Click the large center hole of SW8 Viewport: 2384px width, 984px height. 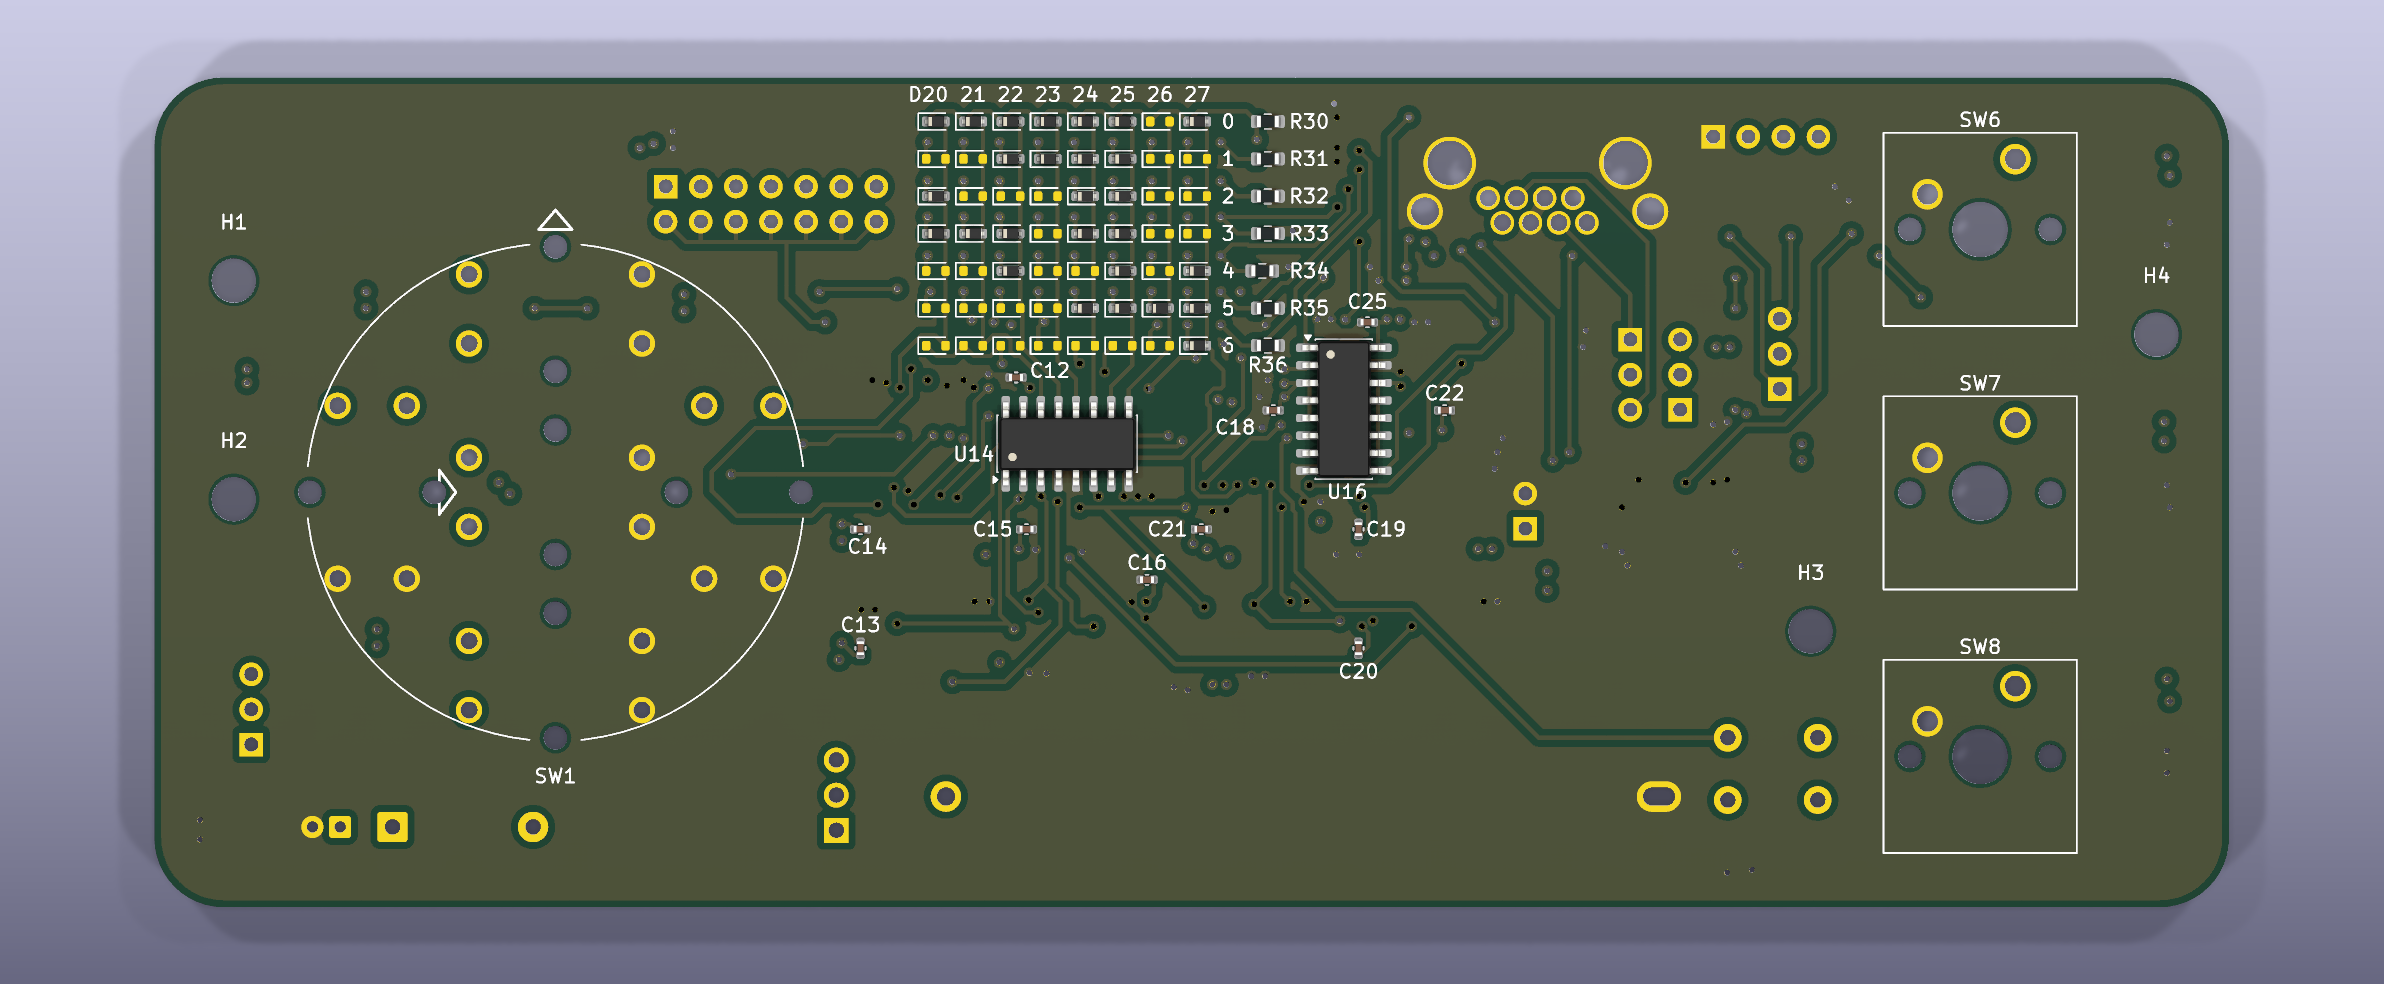point(1980,756)
